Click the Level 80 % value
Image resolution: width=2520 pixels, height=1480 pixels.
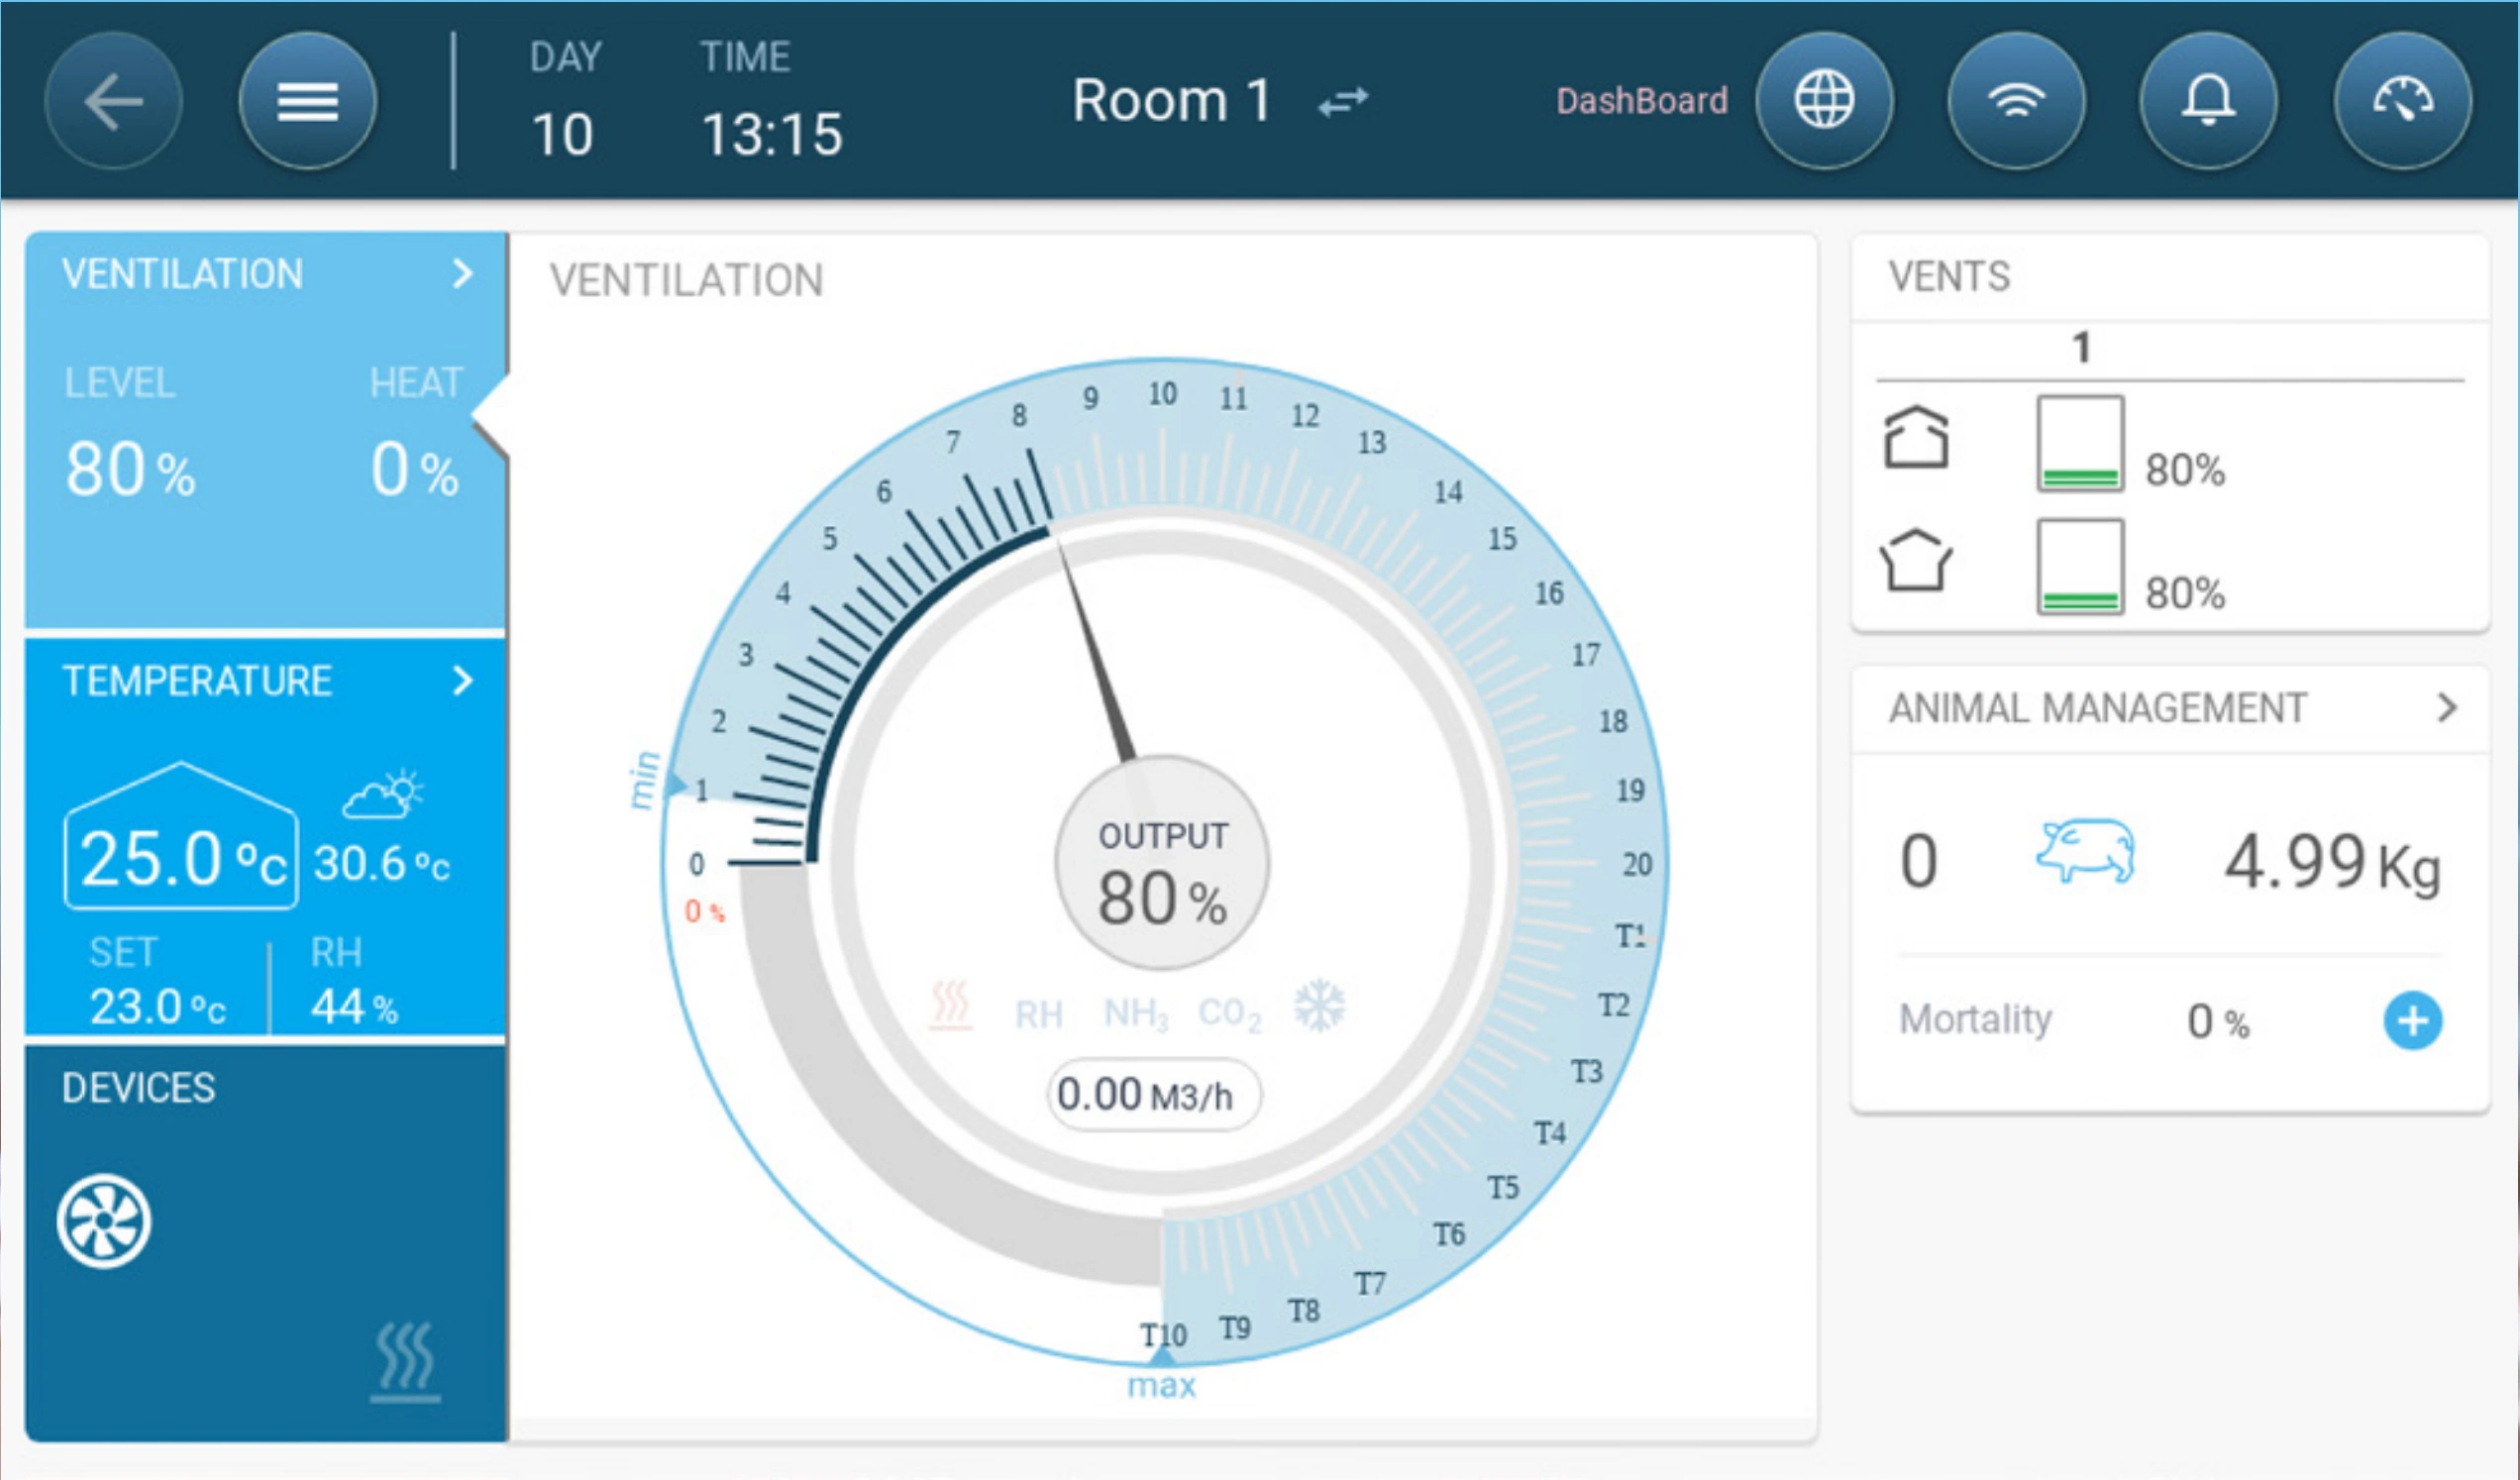click(x=130, y=470)
